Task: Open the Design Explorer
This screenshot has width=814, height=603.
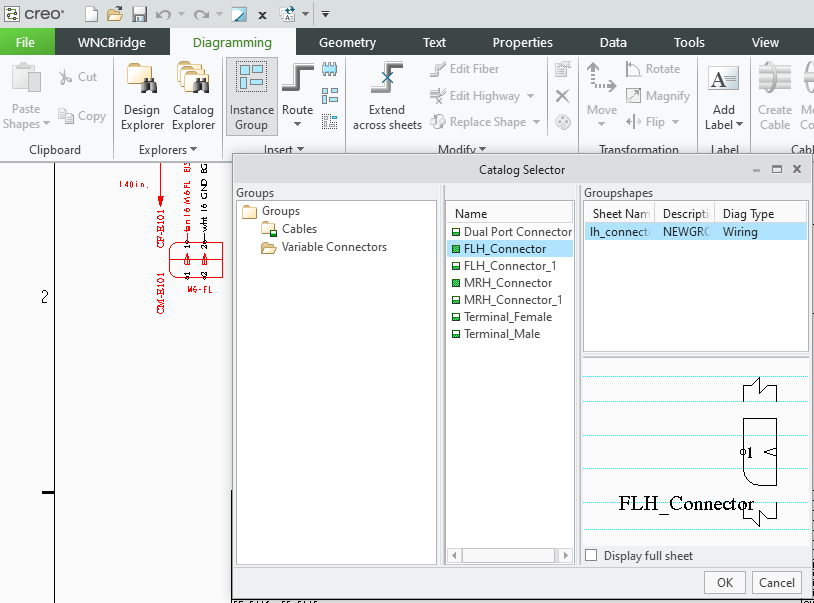Action: point(142,97)
